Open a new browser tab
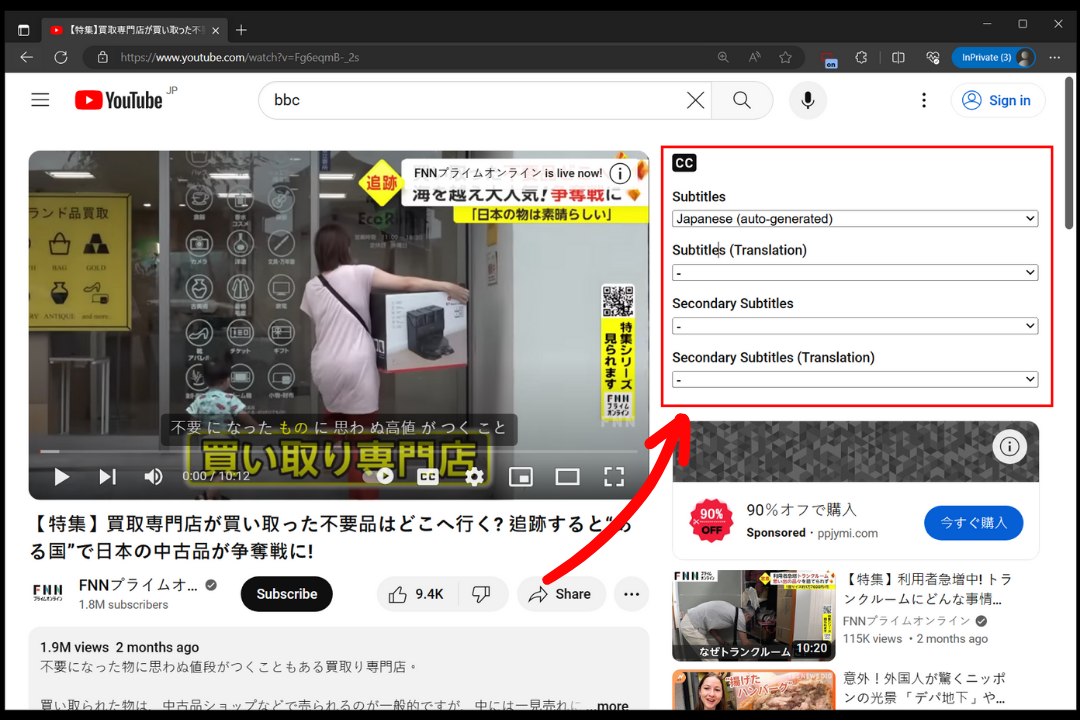Viewport: 1080px width, 720px height. click(241, 30)
